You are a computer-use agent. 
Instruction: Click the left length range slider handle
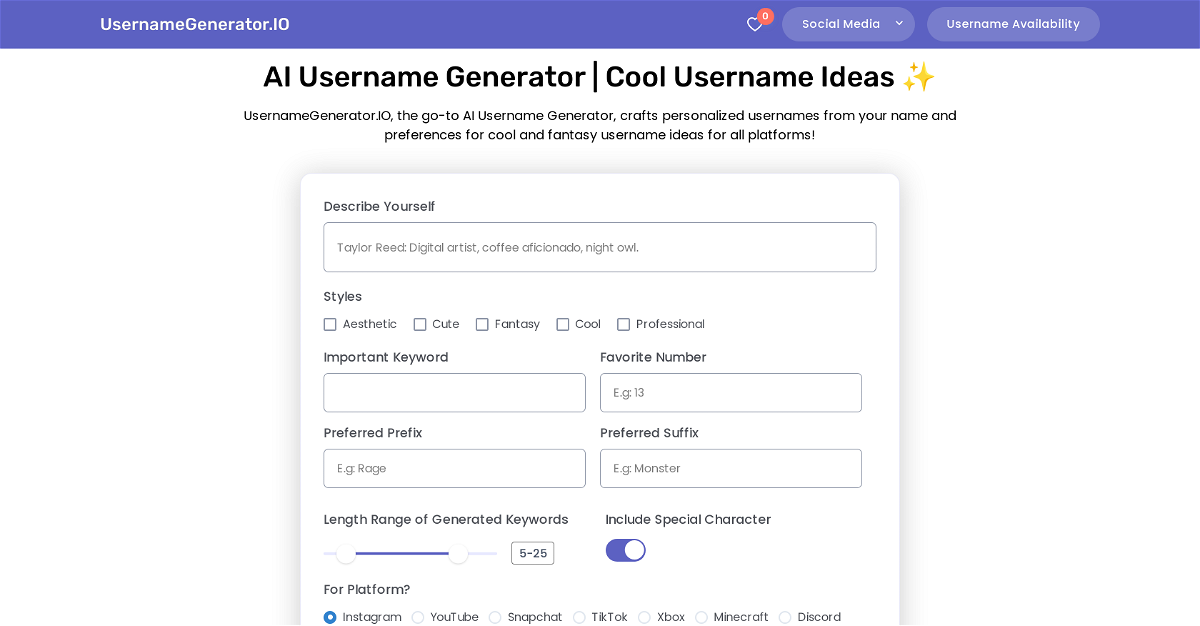coord(346,553)
